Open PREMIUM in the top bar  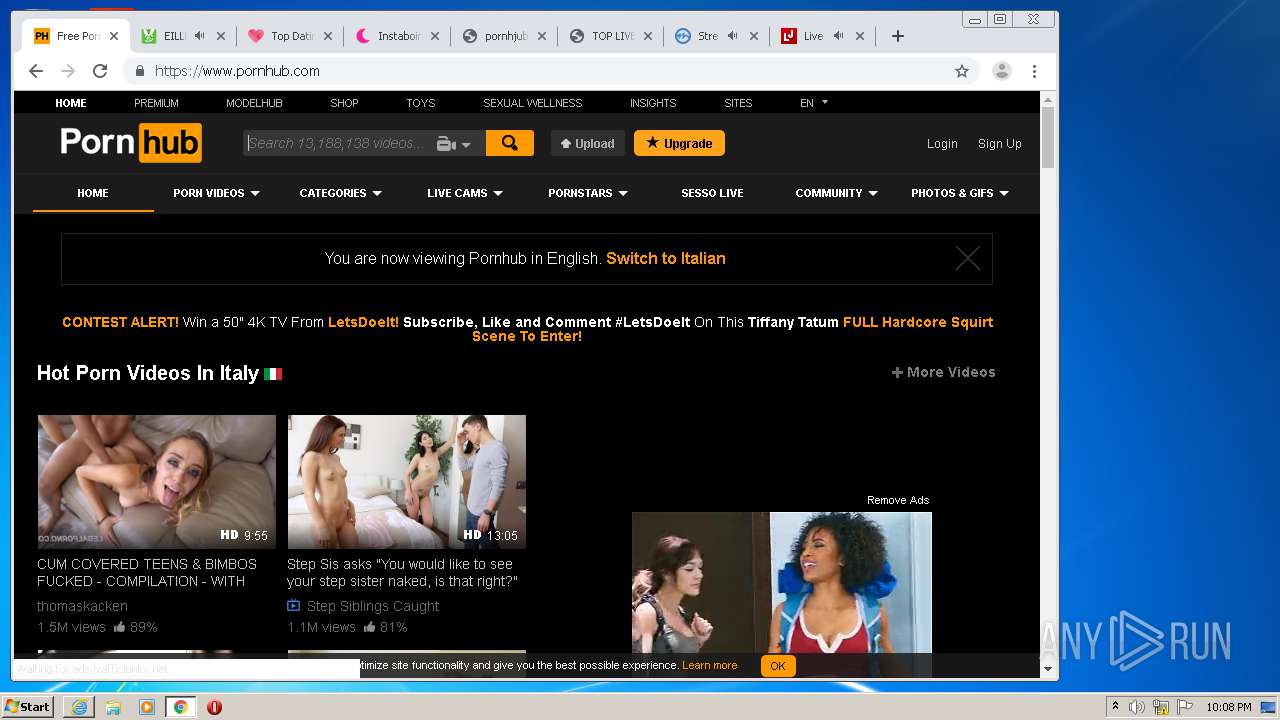(x=156, y=103)
